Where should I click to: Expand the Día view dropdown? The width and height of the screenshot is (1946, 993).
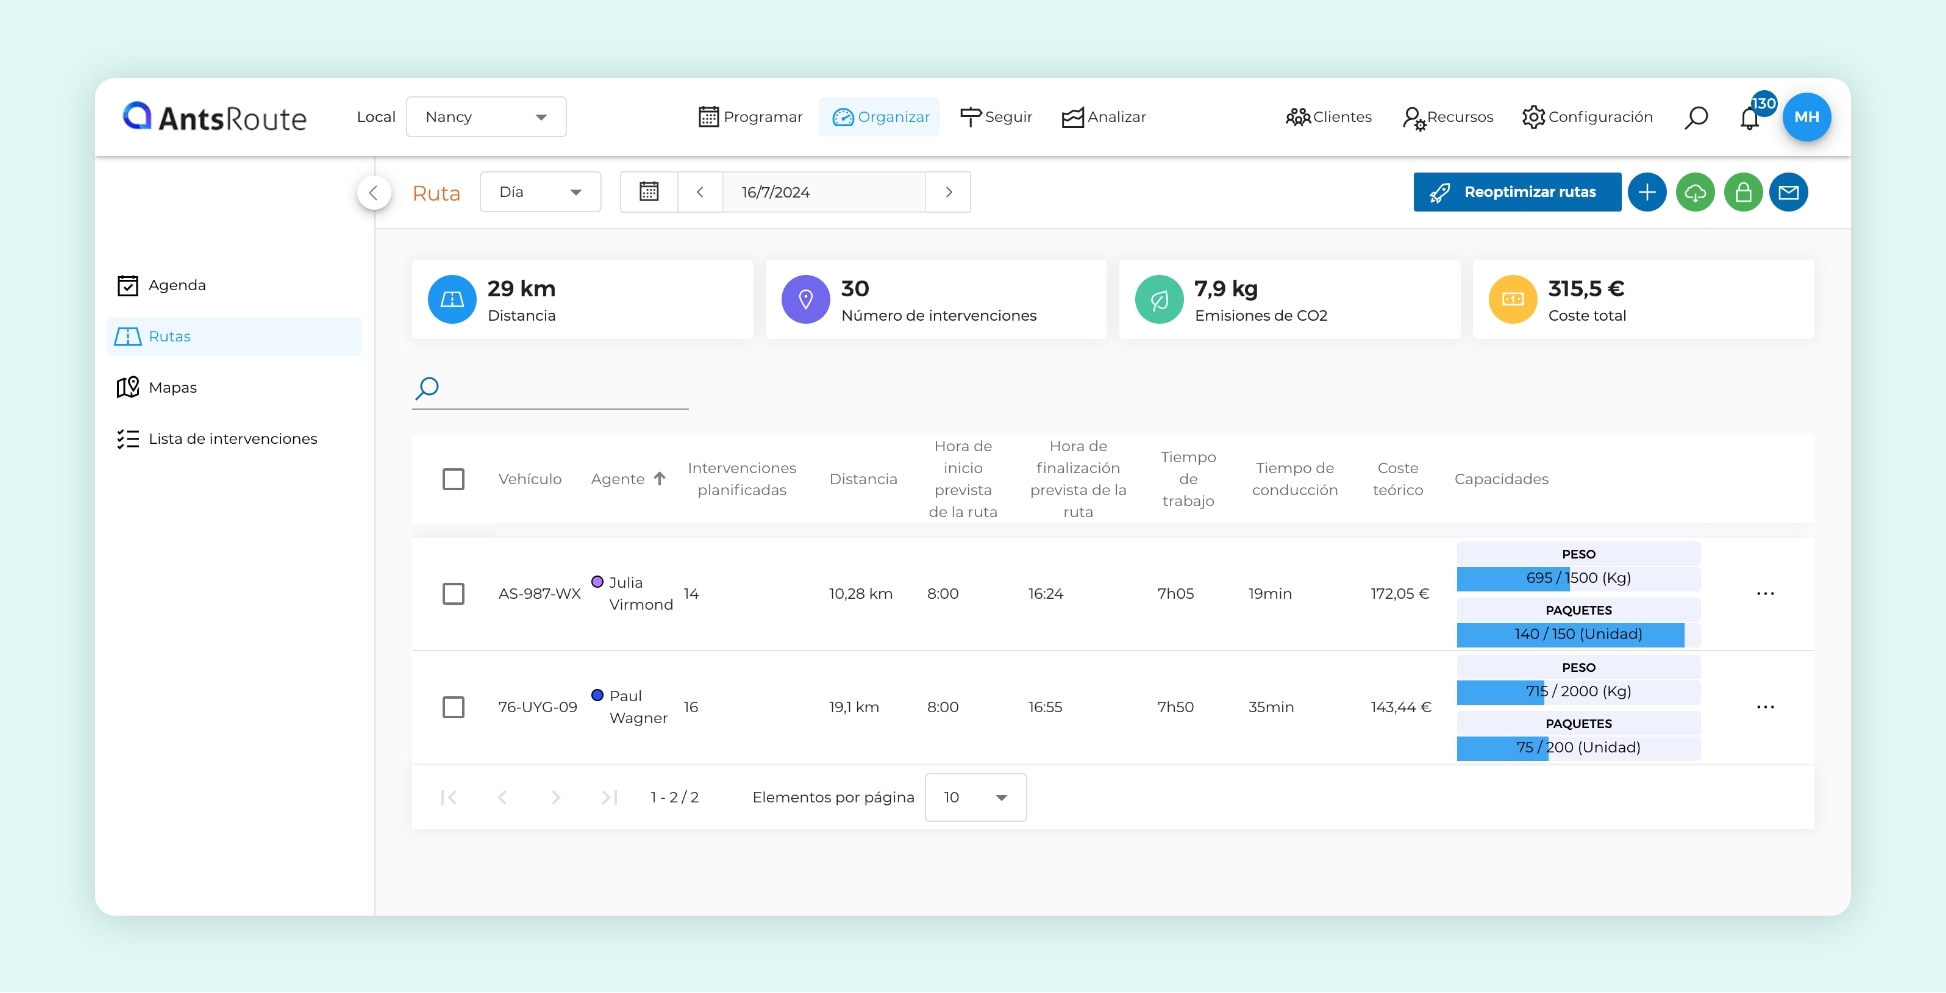pyautogui.click(x=540, y=192)
